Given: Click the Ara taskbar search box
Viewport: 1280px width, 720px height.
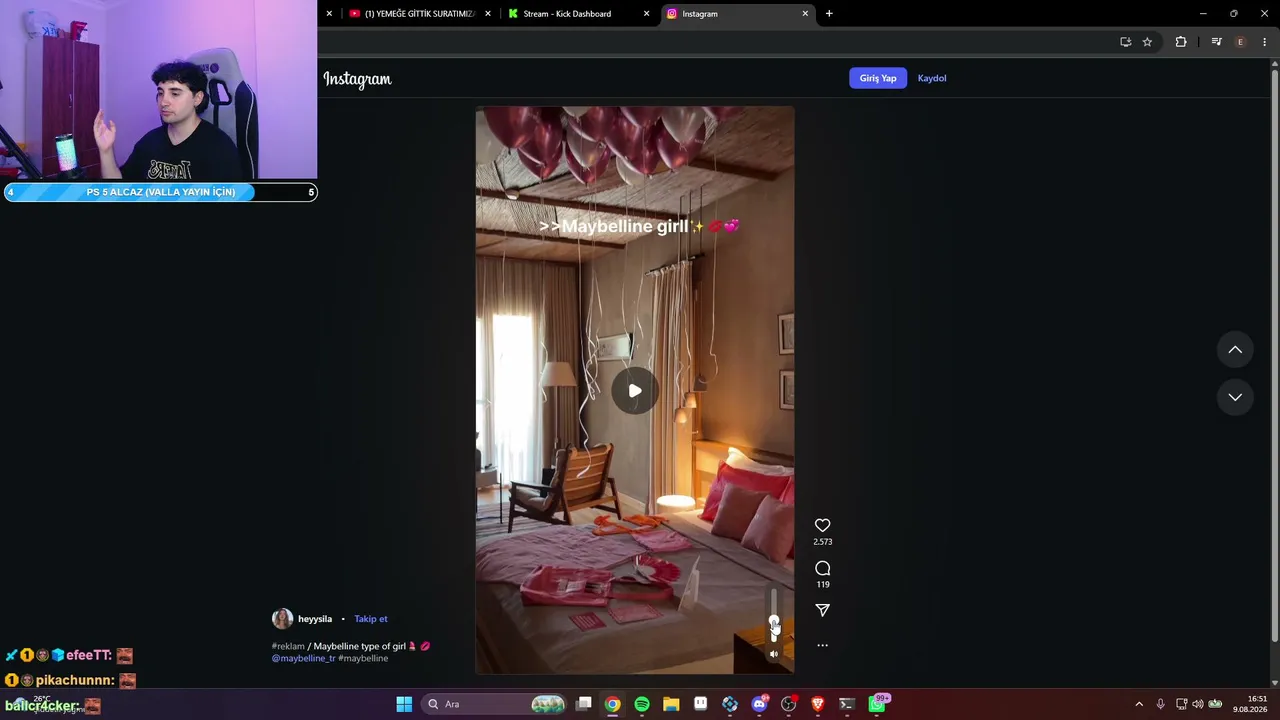Looking at the screenshot, I should point(495,704).
